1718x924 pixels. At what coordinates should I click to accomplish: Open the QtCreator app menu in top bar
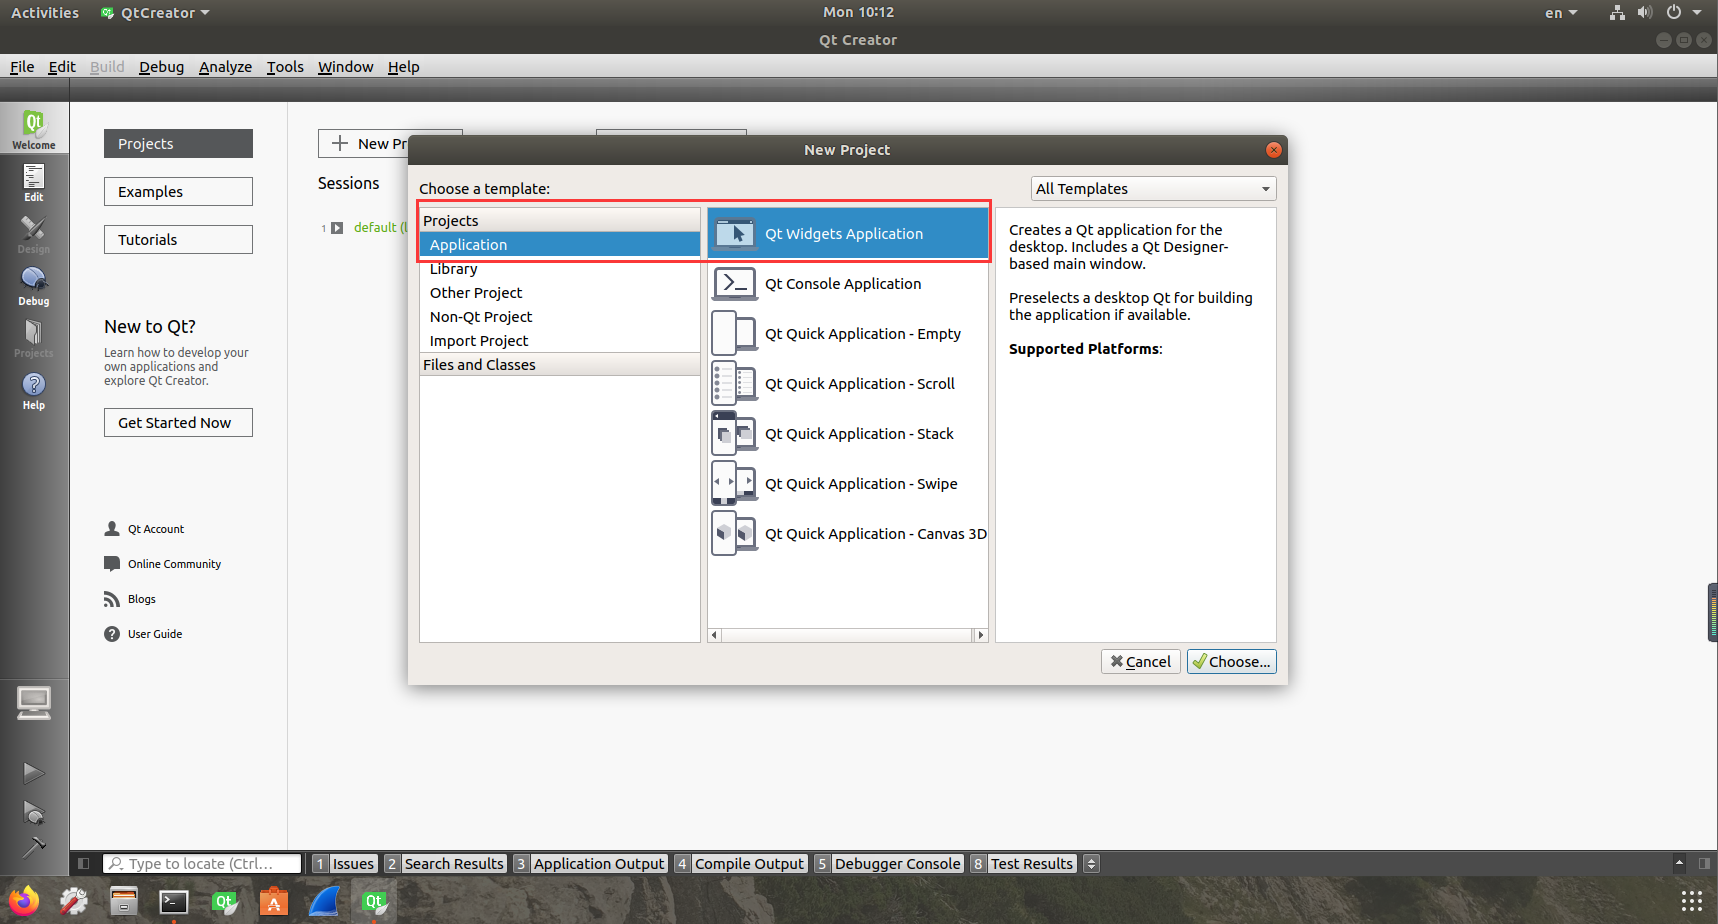point(156,13)
